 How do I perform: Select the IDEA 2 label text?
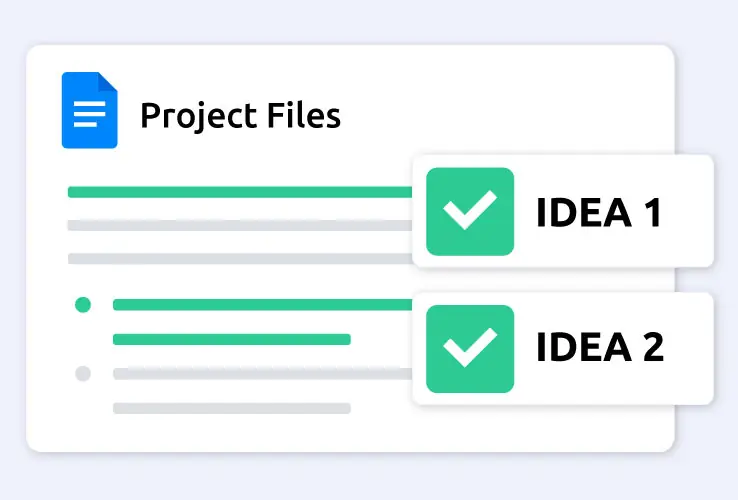coord(600,347)
